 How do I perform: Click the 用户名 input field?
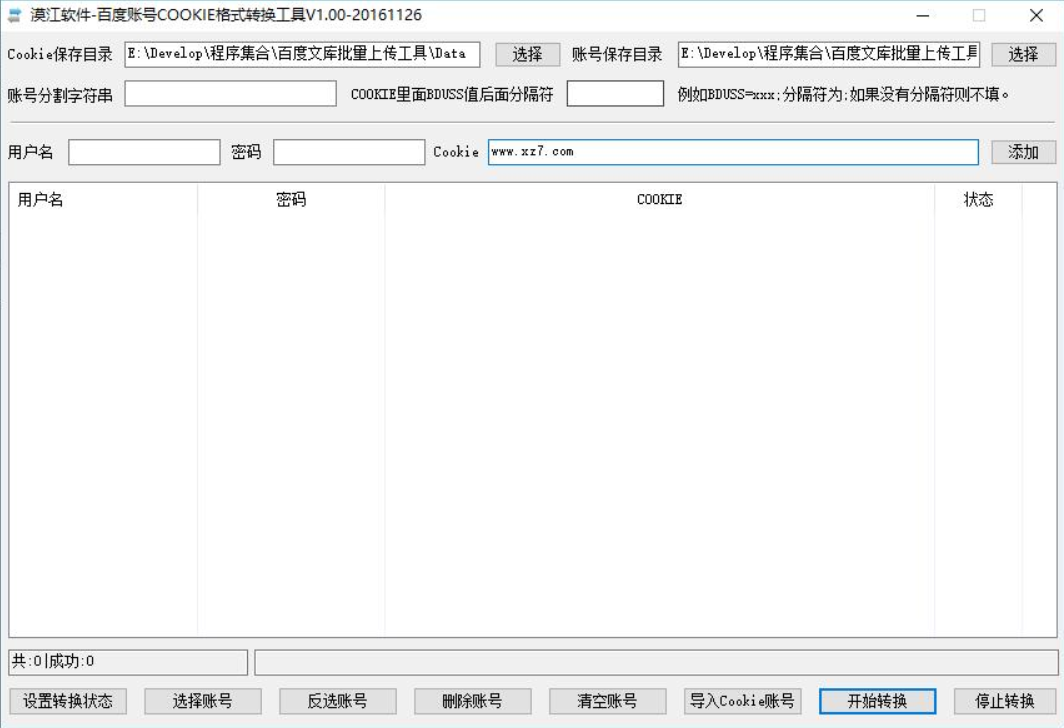click(x=144, y=152)
